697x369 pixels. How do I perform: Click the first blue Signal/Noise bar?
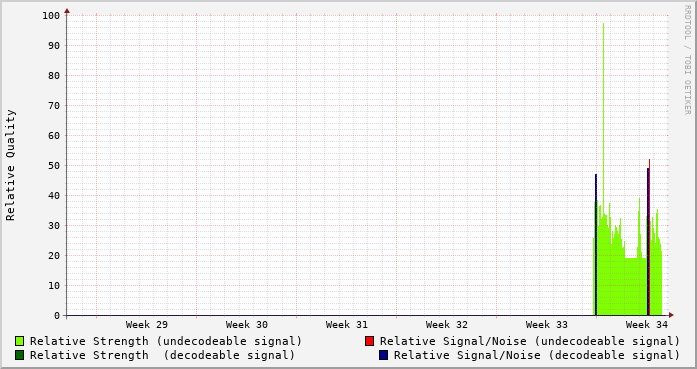pos(596,245)
